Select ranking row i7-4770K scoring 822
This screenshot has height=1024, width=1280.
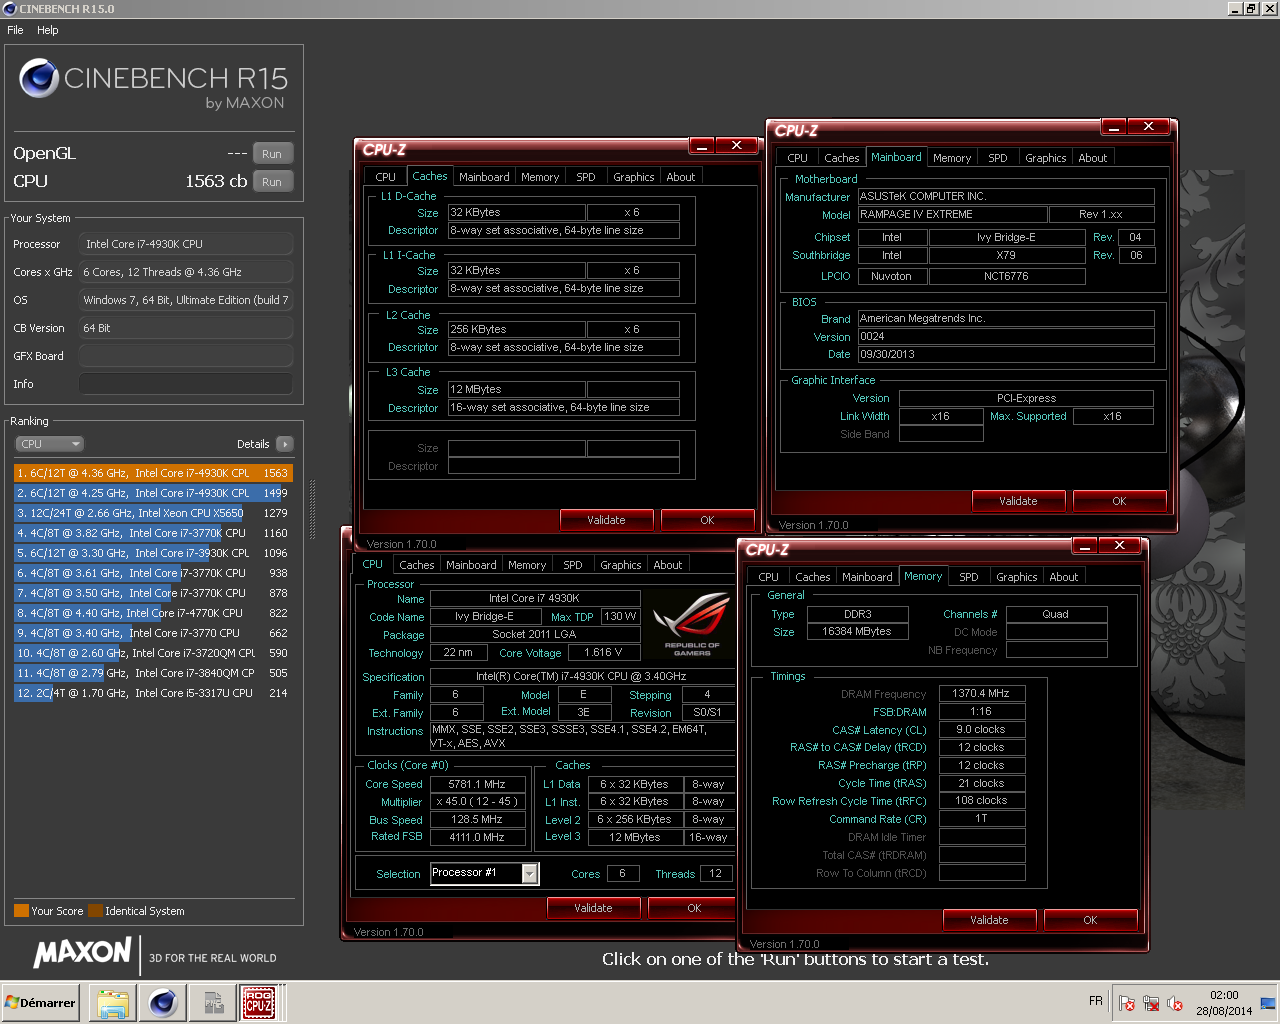coord(153,613)
